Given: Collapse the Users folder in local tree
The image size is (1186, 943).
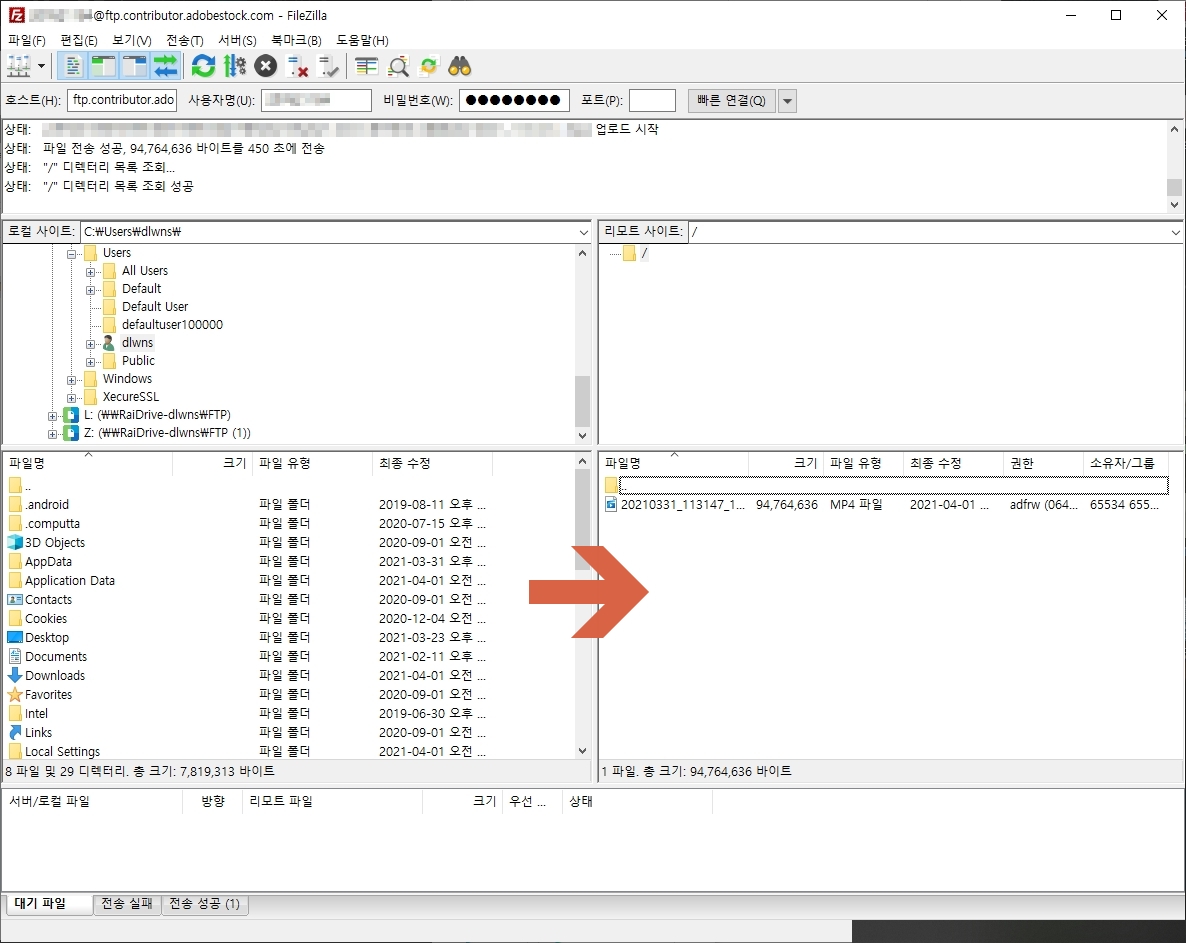Looking at the screenshot, I should click(71, 254).
